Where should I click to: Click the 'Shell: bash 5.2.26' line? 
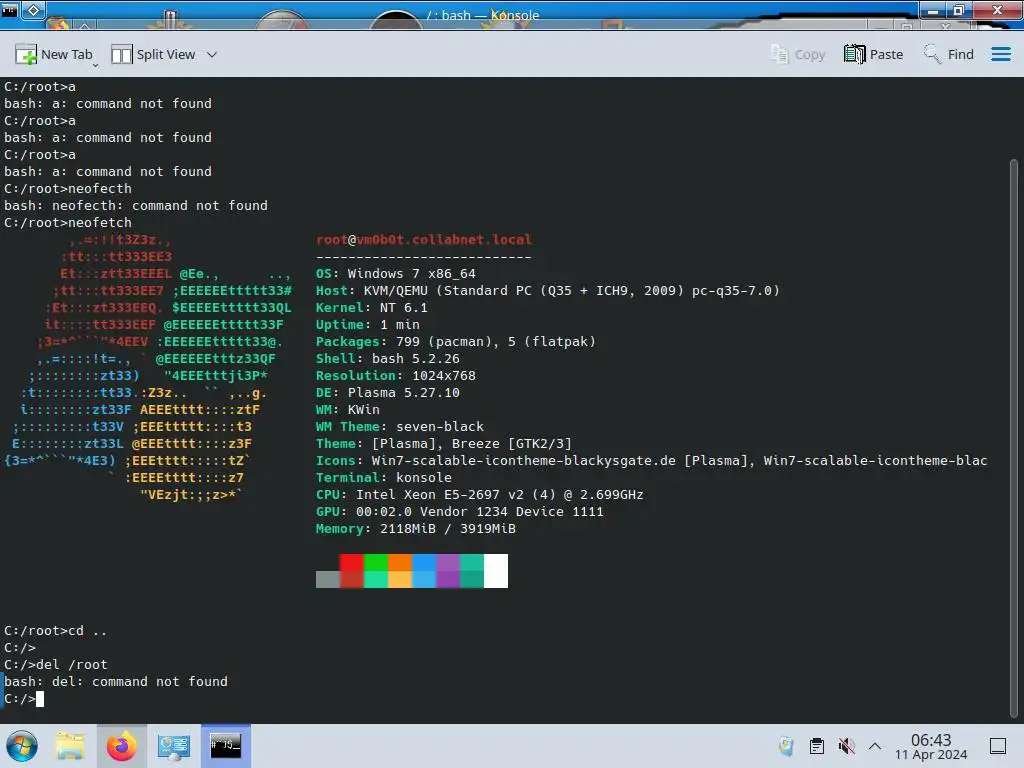[388, 359]
